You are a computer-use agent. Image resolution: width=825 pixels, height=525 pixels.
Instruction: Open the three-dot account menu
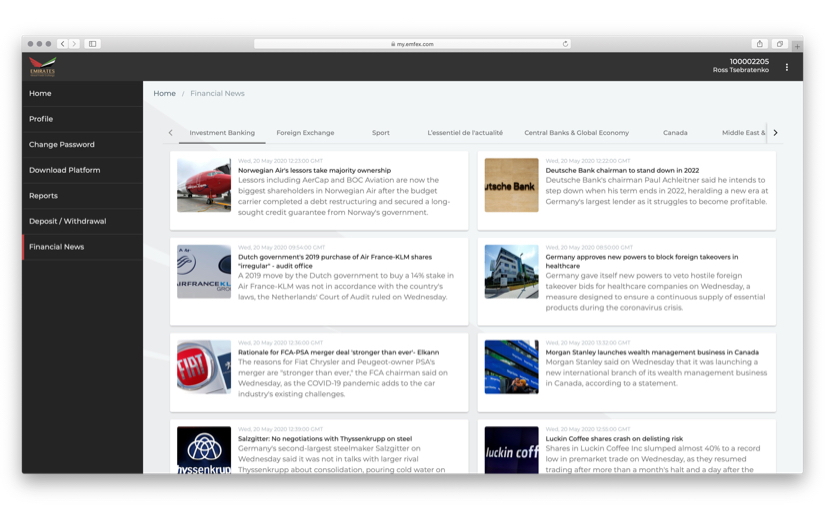click(x=787, y=67)
